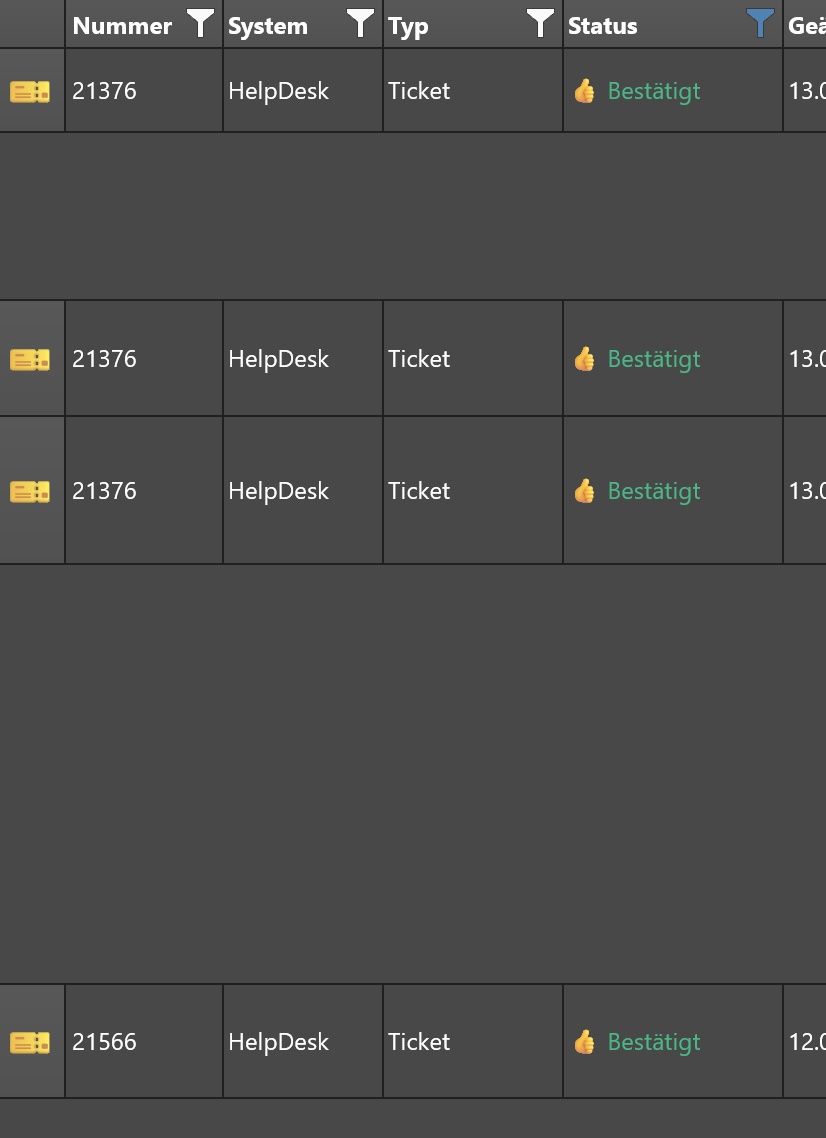826x1138 pixels.
Task: Sort by the System column header
Action: pyautogui.click(x=268, y=26)
